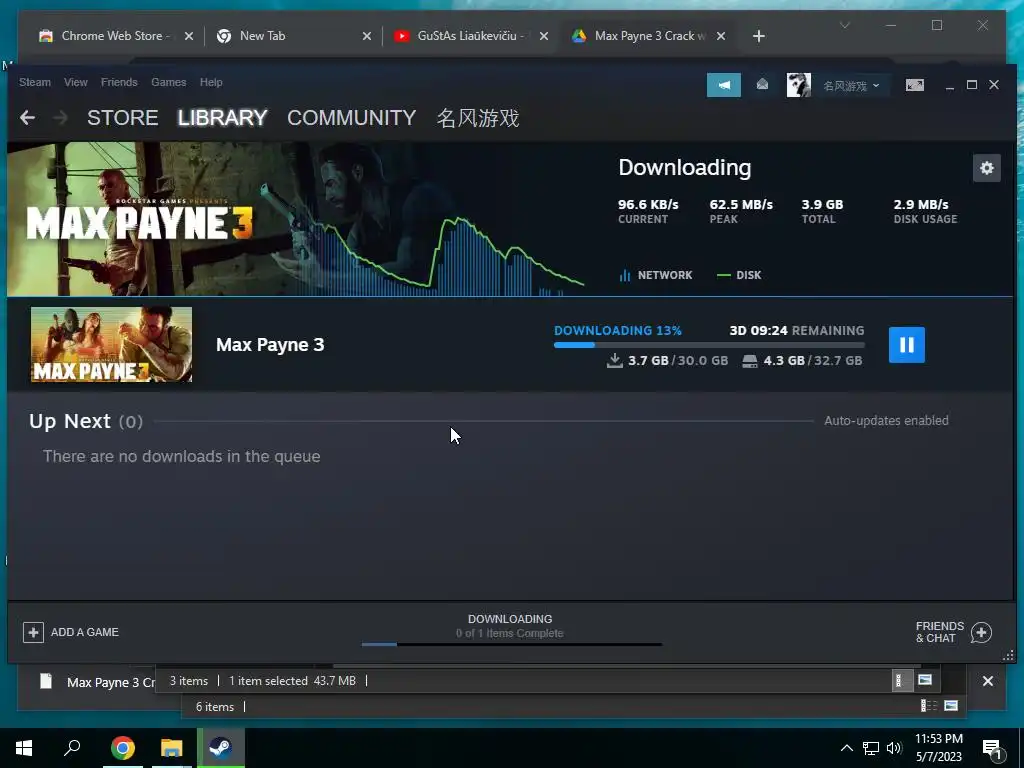
Task: Show hidden system tray icons
Action: [x=846, y=748]
